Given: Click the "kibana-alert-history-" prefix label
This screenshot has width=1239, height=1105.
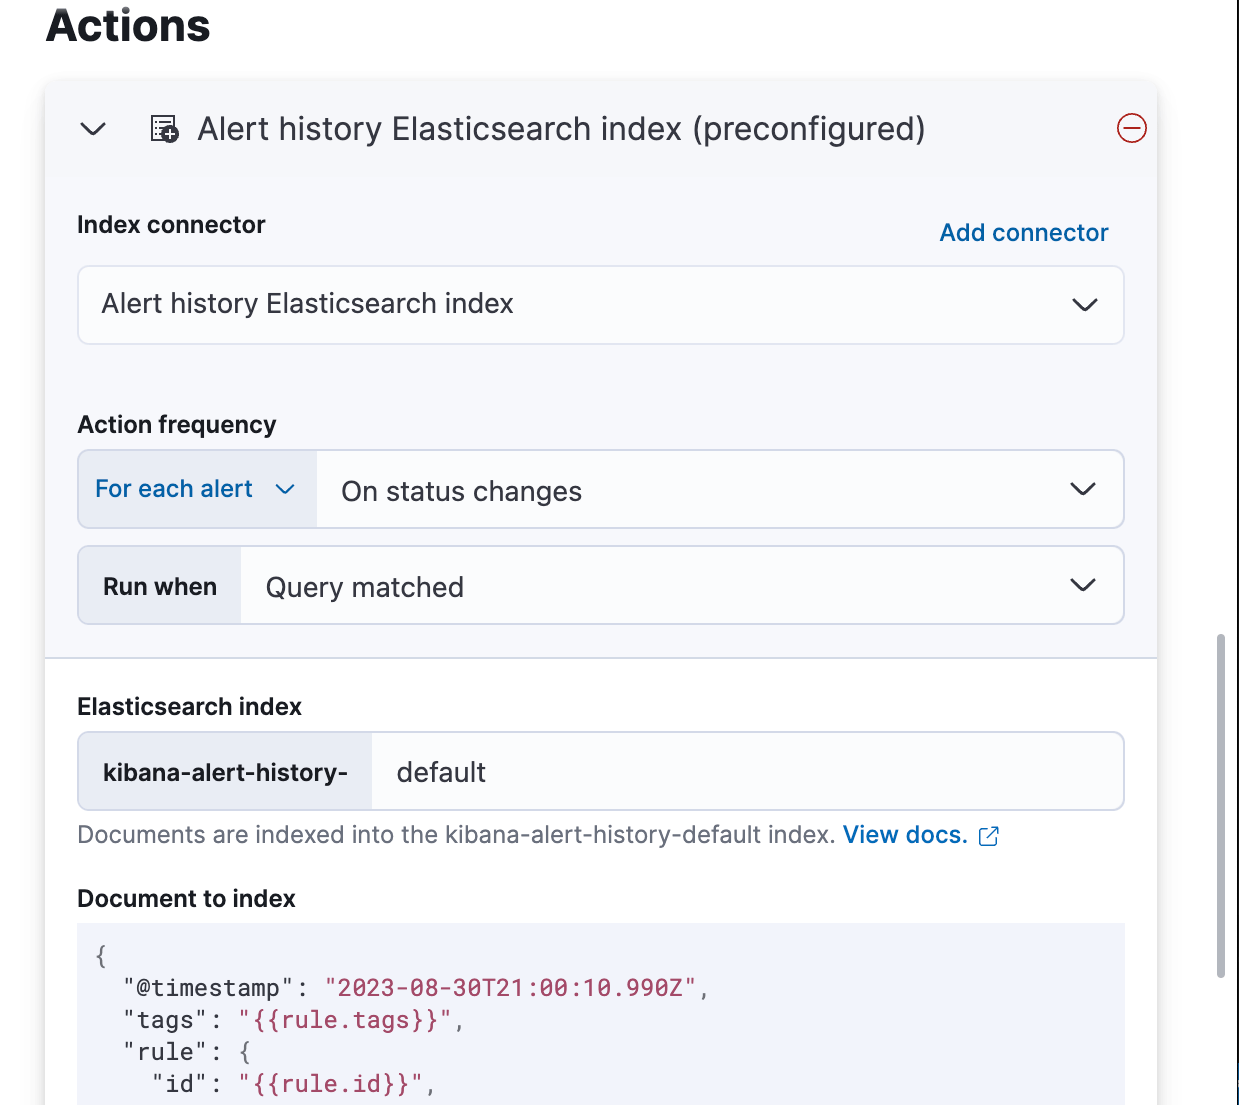Looking at the screenshot, I should tap(224, 771).
